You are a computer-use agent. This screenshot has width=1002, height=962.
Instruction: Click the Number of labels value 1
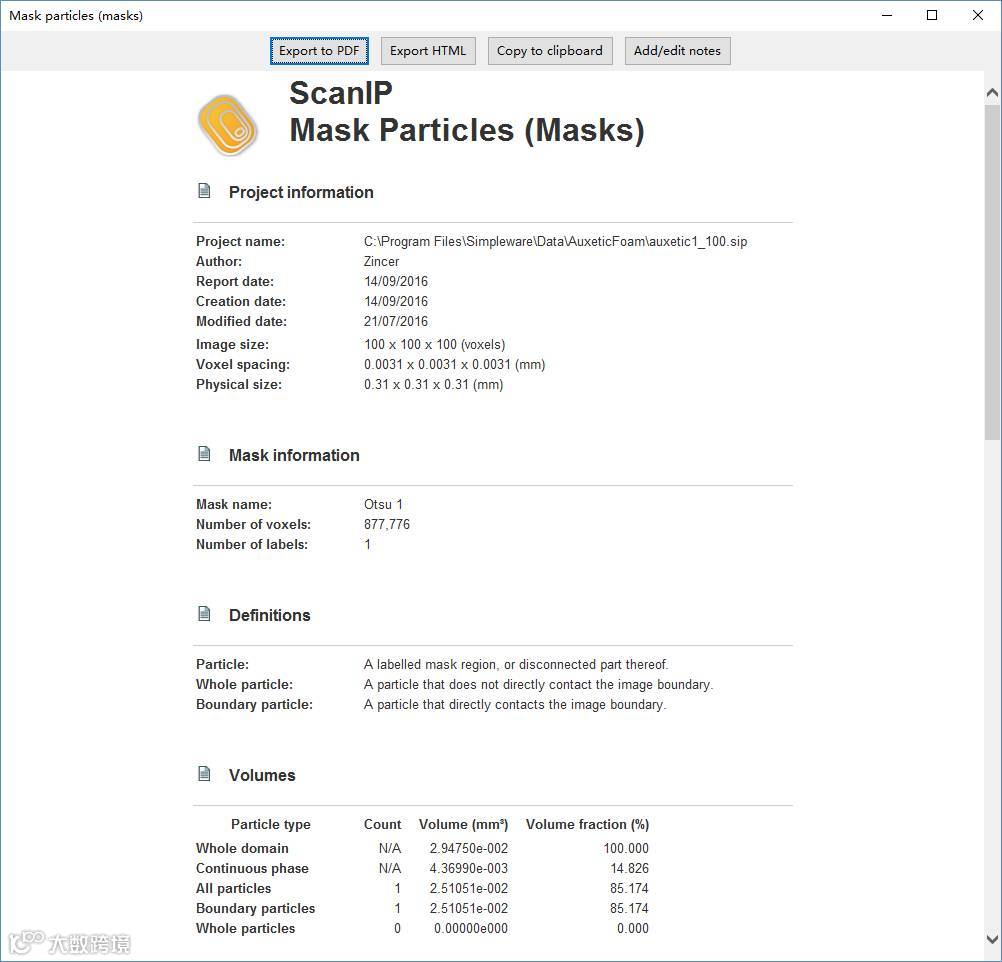[x=367, y=545]
